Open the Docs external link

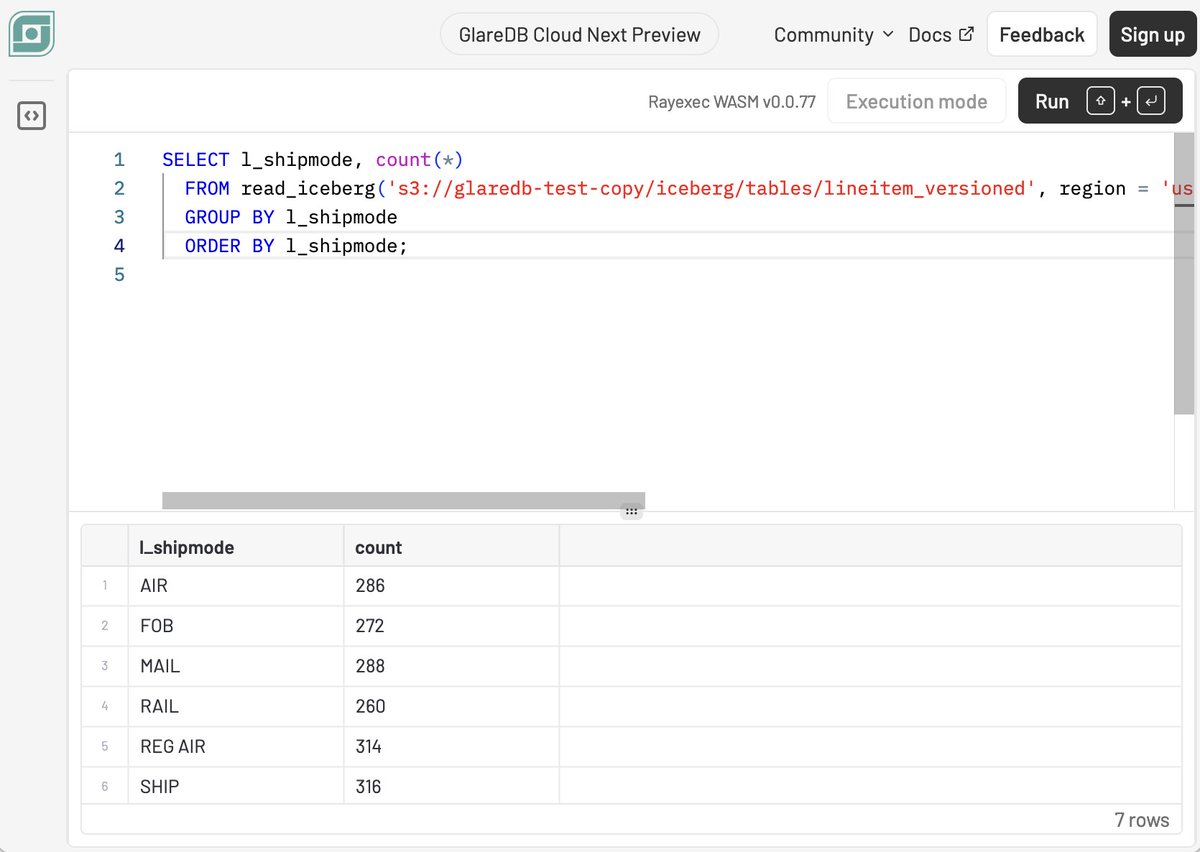click(941, 34)
